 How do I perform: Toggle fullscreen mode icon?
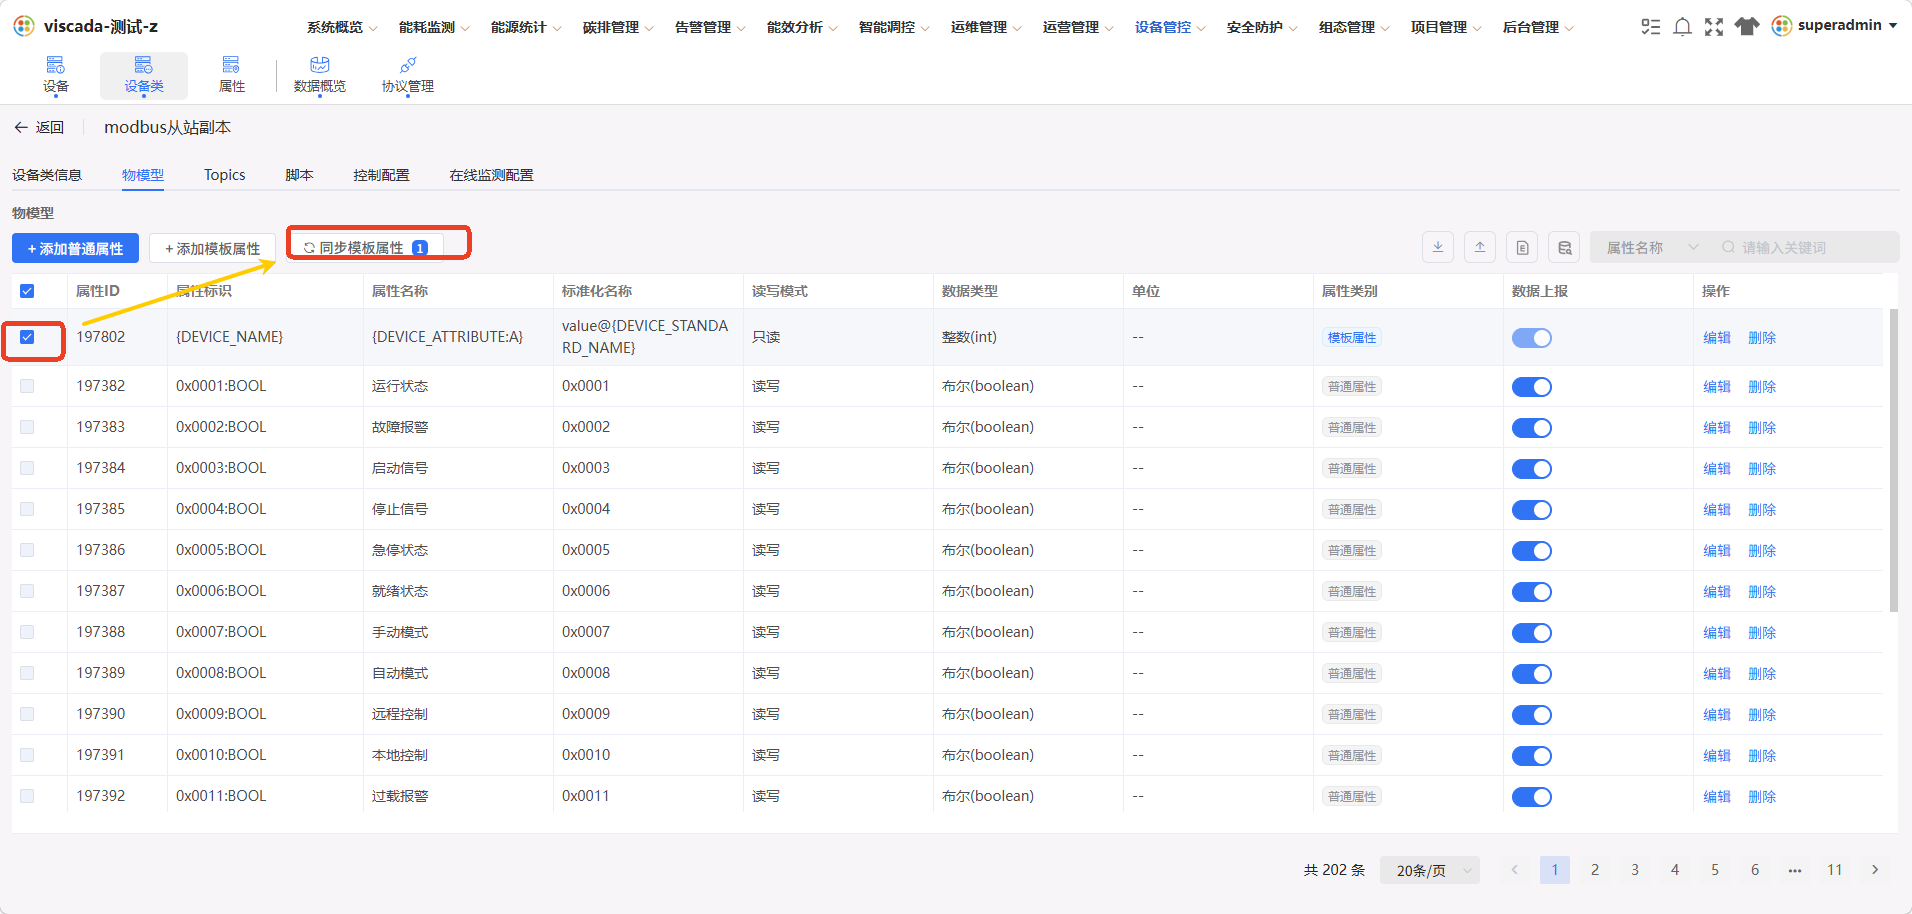[1714, 27]
